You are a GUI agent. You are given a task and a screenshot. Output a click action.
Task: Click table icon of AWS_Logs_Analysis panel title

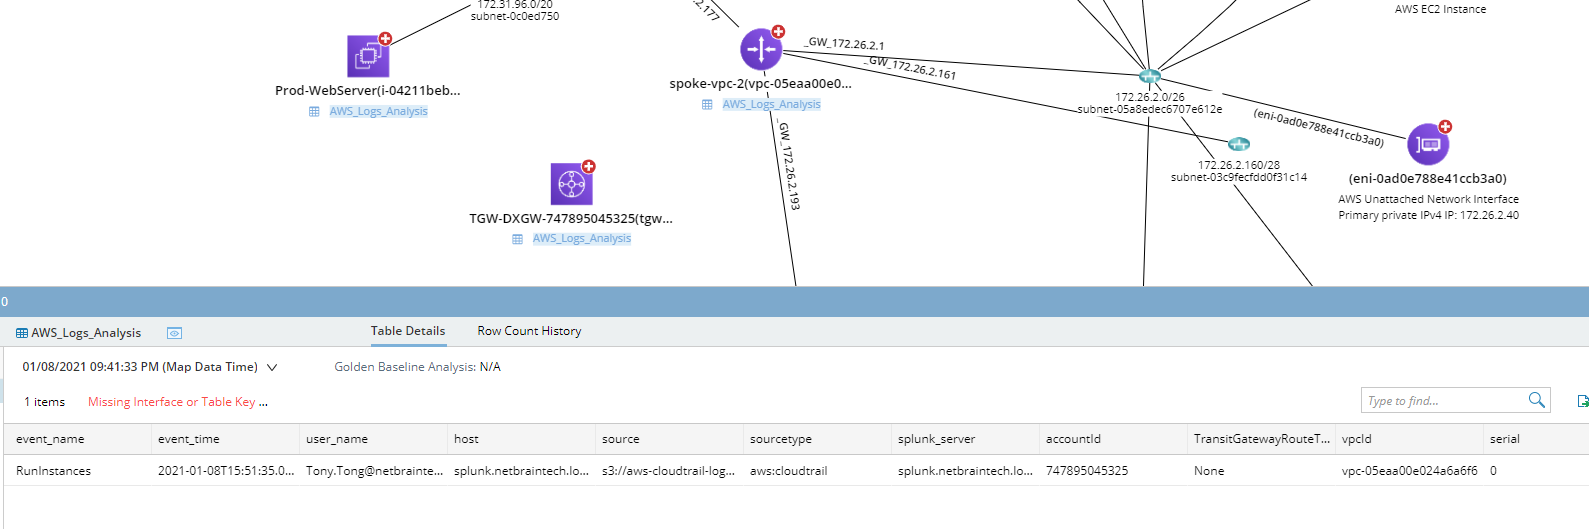[22, 333]
